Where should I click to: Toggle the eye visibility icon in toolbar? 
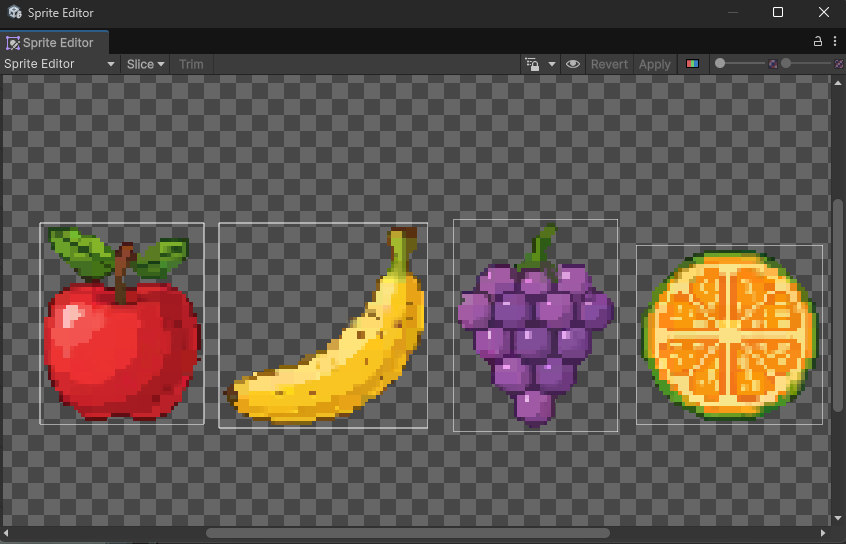[572, 64]
